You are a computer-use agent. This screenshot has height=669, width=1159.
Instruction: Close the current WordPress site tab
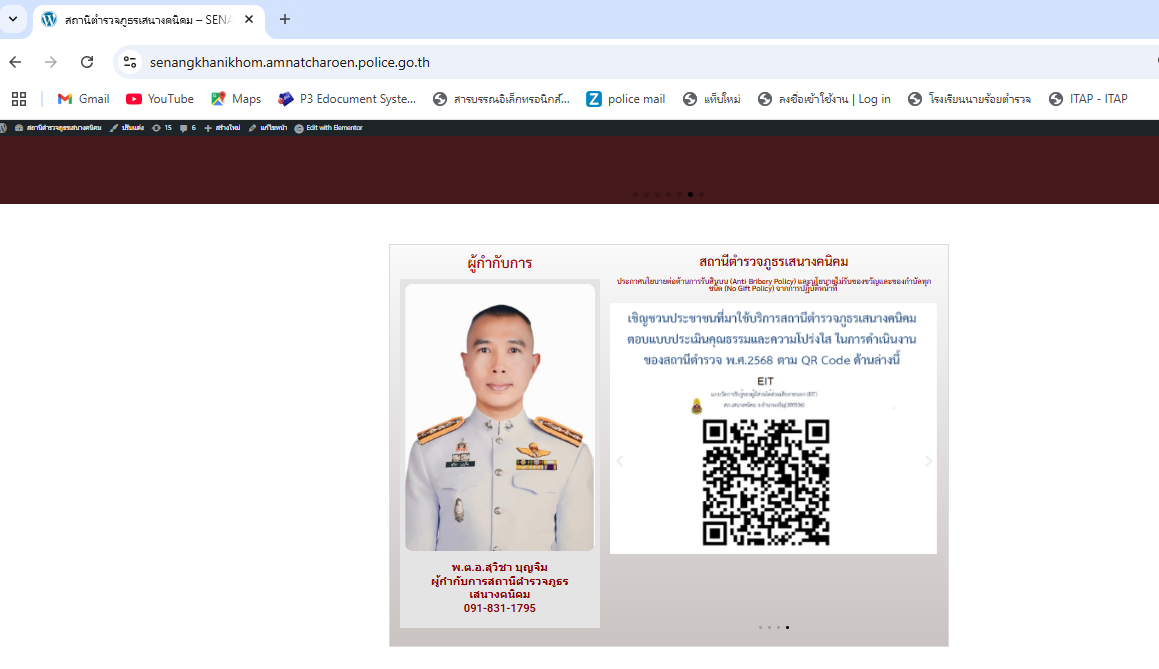249,19
